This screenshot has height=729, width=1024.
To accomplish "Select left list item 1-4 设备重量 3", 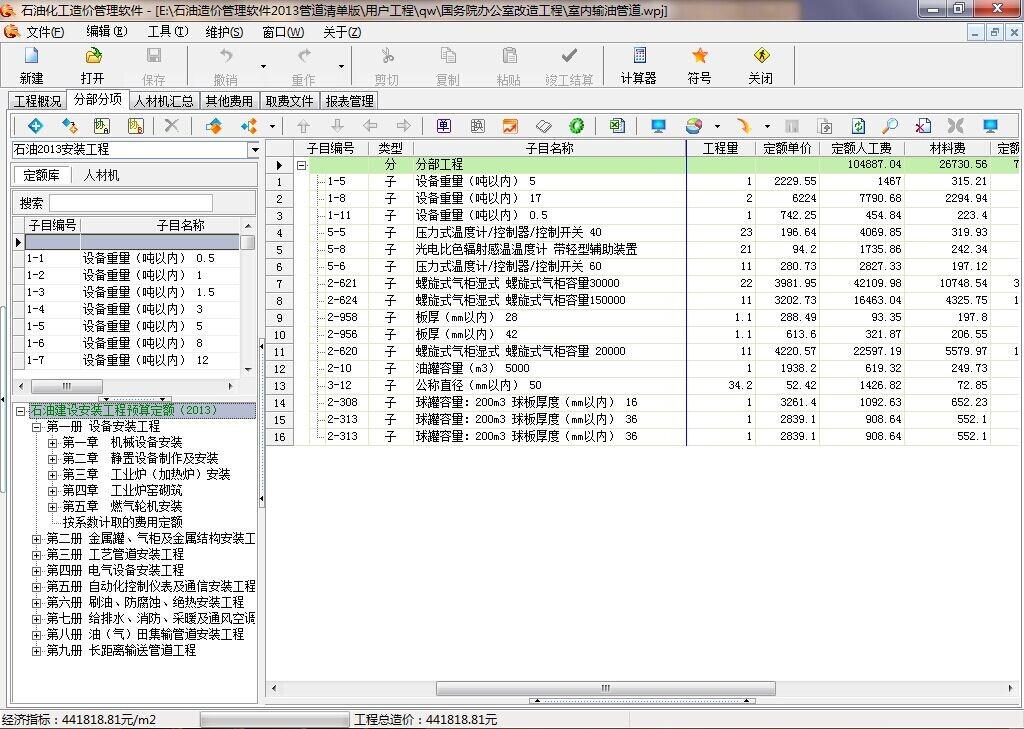I will tap(128, 310).
